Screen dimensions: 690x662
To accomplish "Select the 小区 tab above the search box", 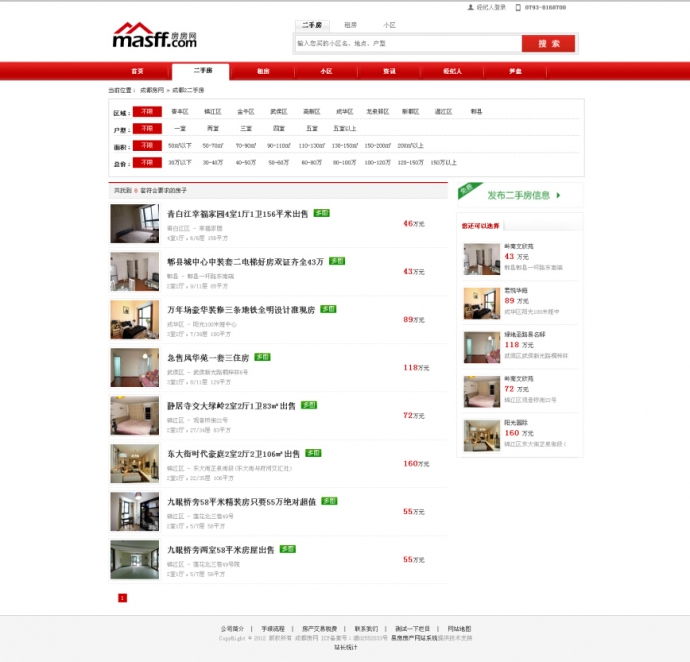I will pos(389,25).
